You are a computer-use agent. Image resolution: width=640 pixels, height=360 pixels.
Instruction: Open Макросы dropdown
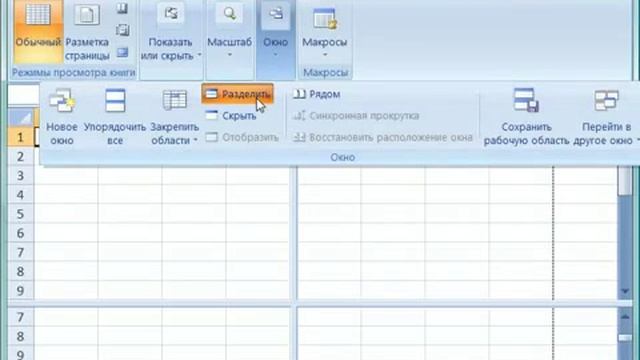[325, 33]
